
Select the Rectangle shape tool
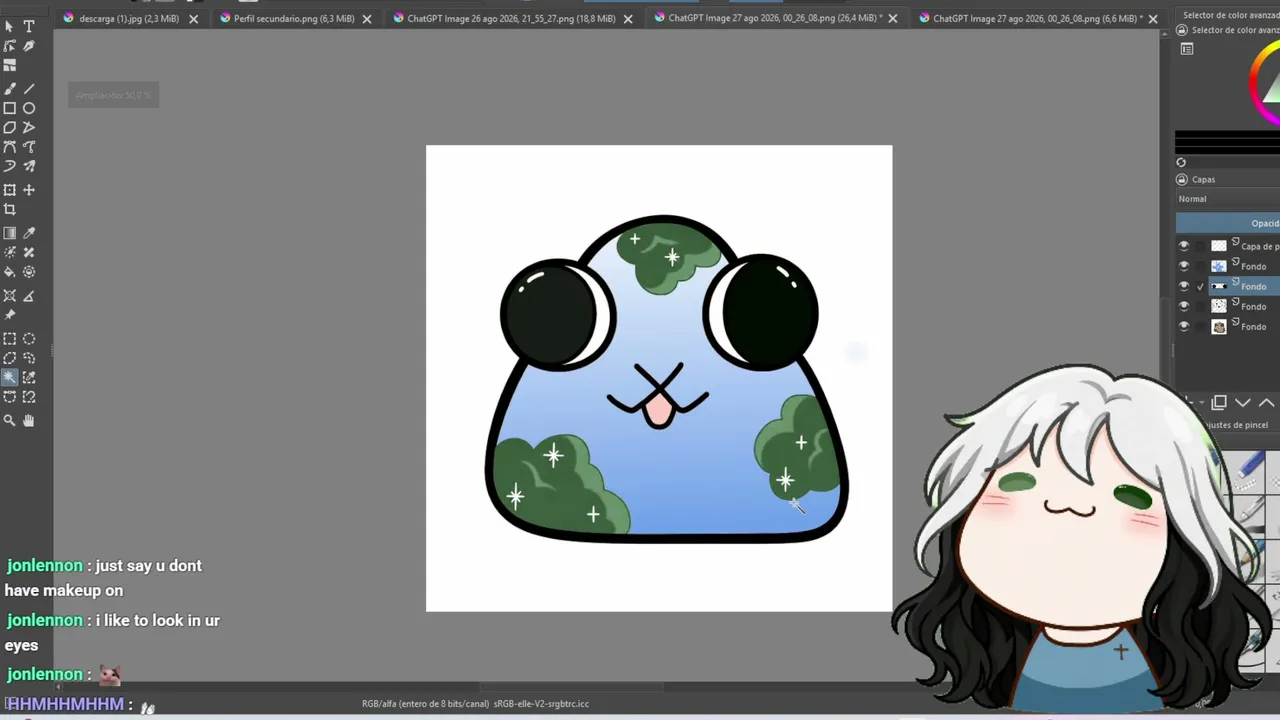pos(10,108)
